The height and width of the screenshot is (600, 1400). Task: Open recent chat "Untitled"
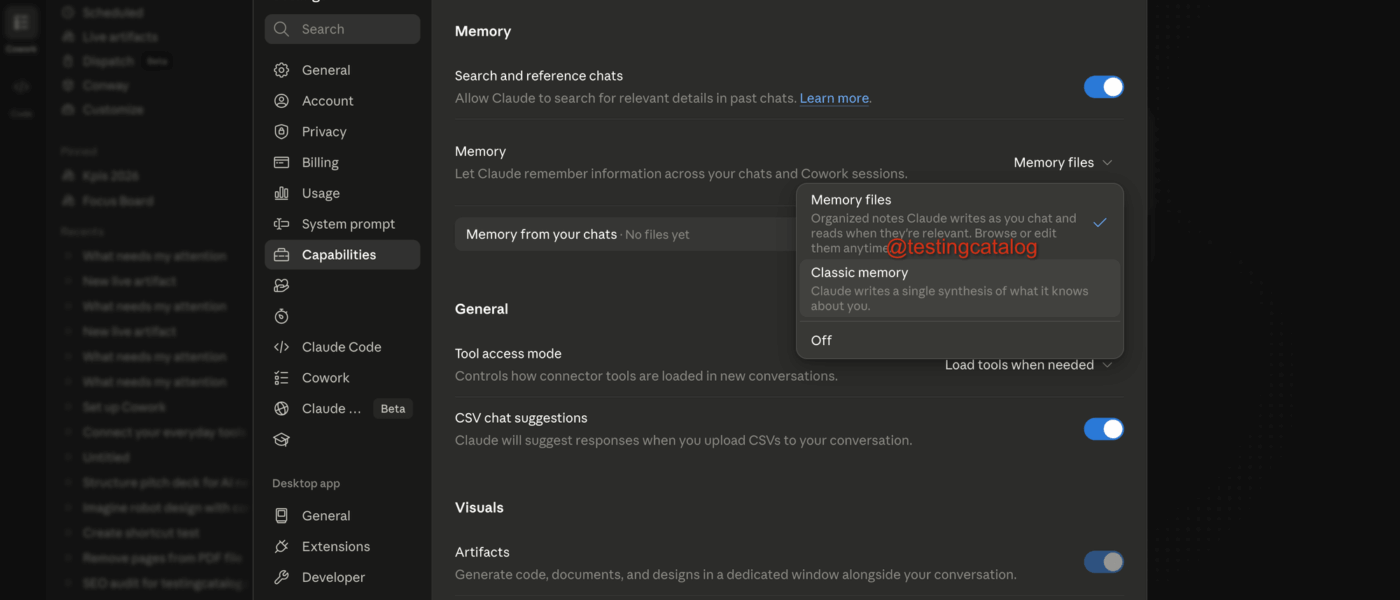pyautogui.click(x=106, y=457)
